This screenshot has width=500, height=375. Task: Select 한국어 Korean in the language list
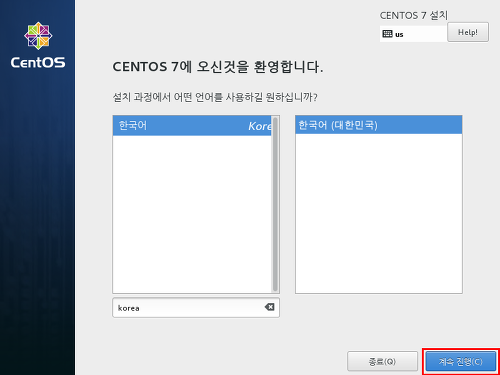[192, 126]
